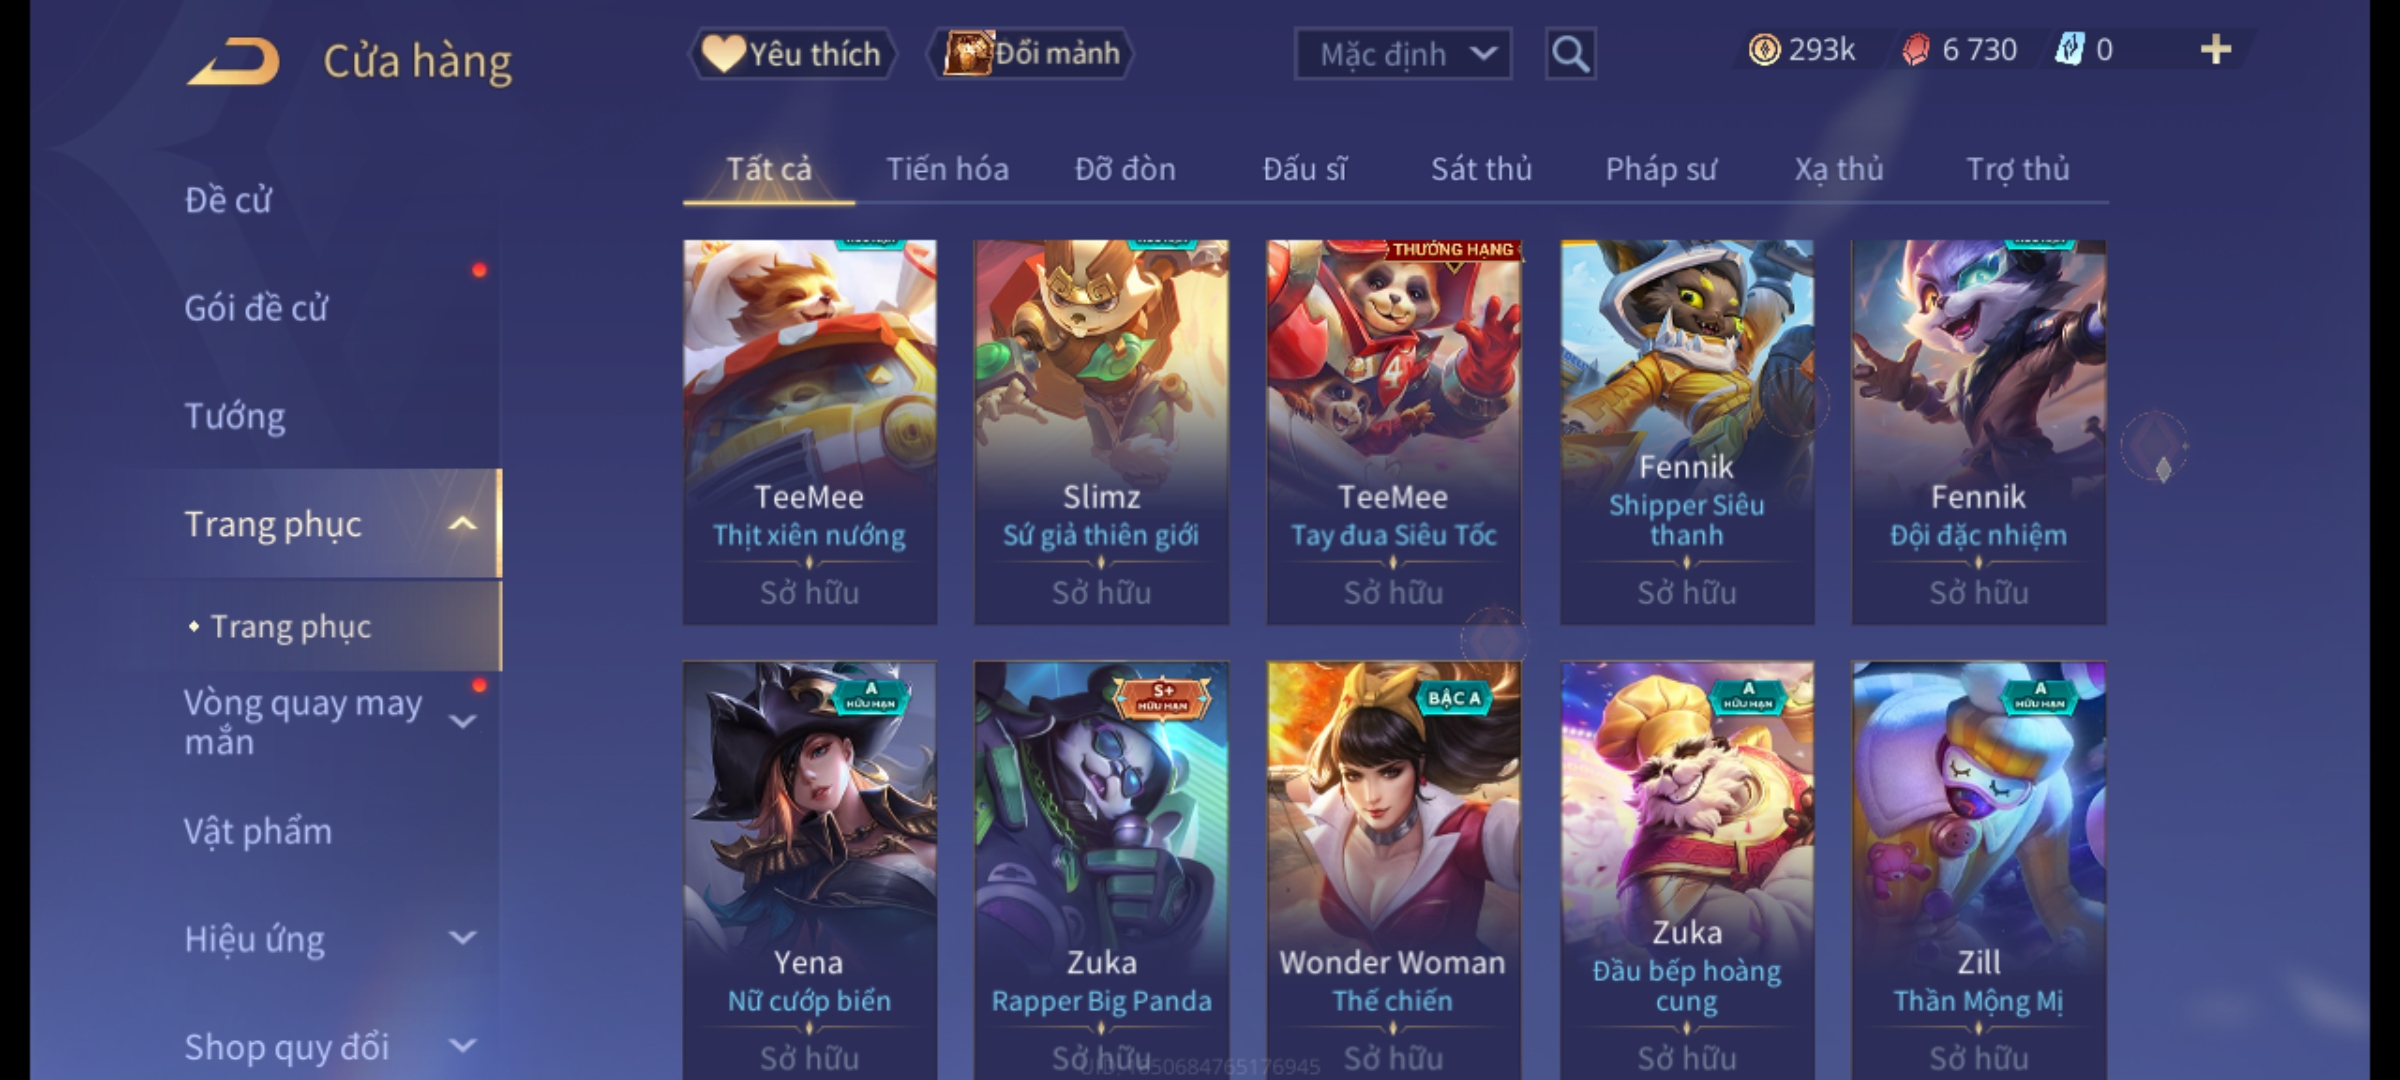Select the Tiến hóa tab
Viewport: 2400px width, 1080px height.
(x=947, y=169)
